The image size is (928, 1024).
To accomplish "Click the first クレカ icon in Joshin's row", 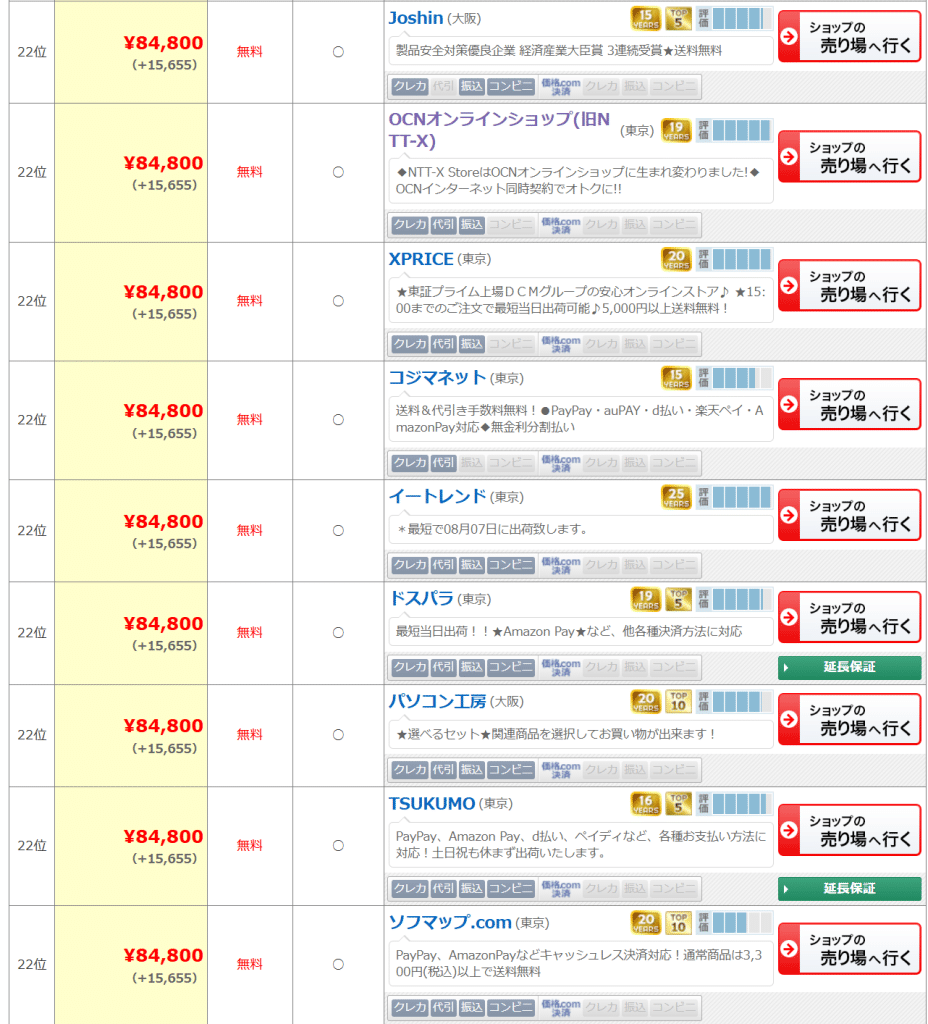I will point(410,86).
